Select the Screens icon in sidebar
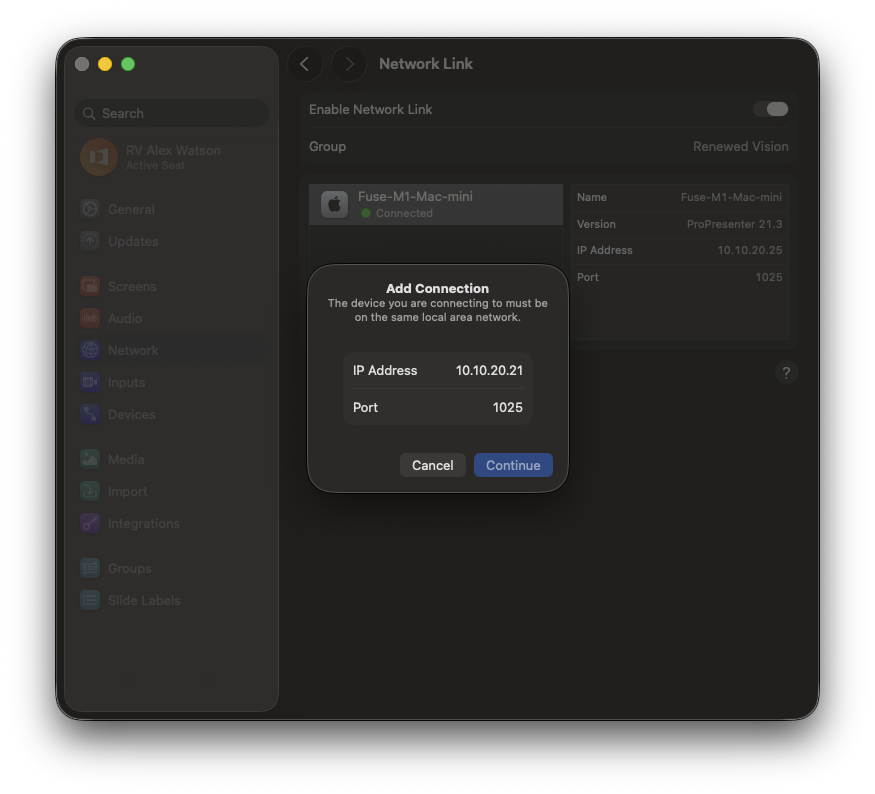The width and height of the screenshot is (875, 794). pyautogui.click(x=90, y=287)
